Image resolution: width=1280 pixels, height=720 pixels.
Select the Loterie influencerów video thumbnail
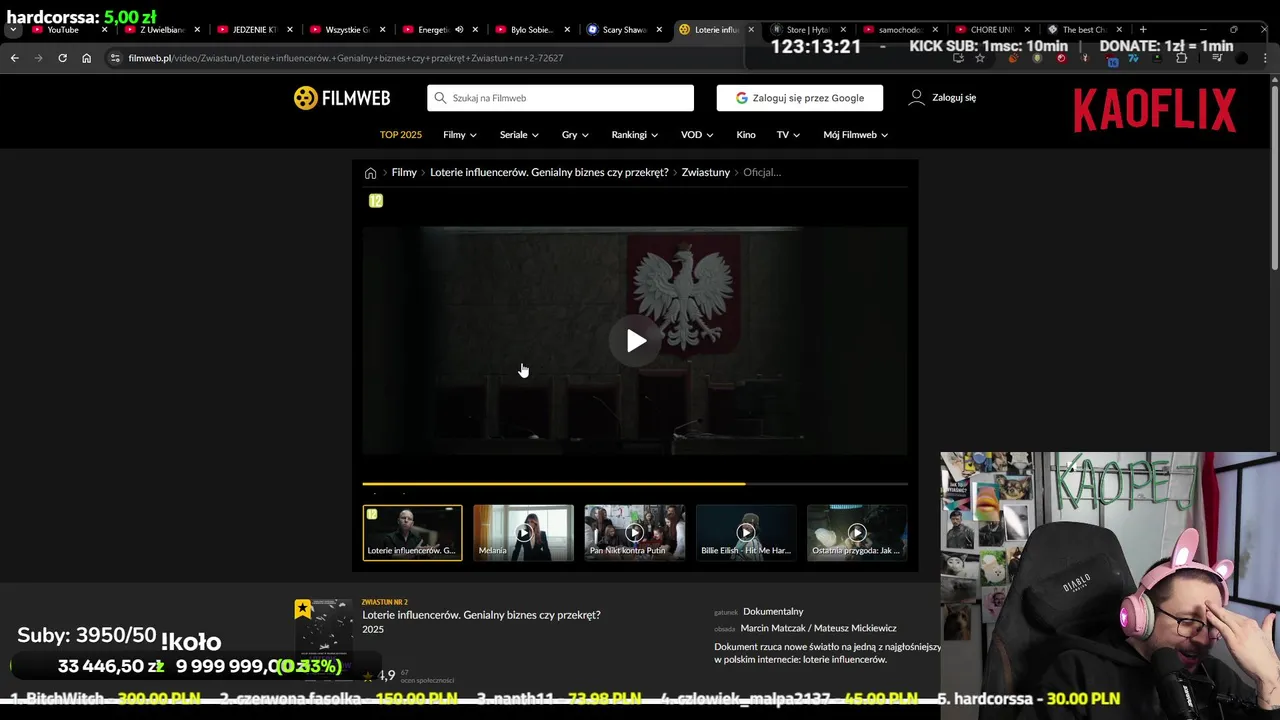tap(412, 533)
